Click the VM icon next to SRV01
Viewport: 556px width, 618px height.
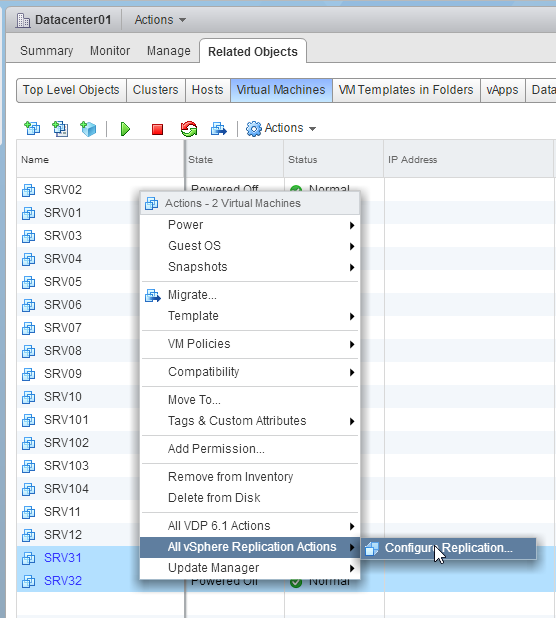pos(28,213)
